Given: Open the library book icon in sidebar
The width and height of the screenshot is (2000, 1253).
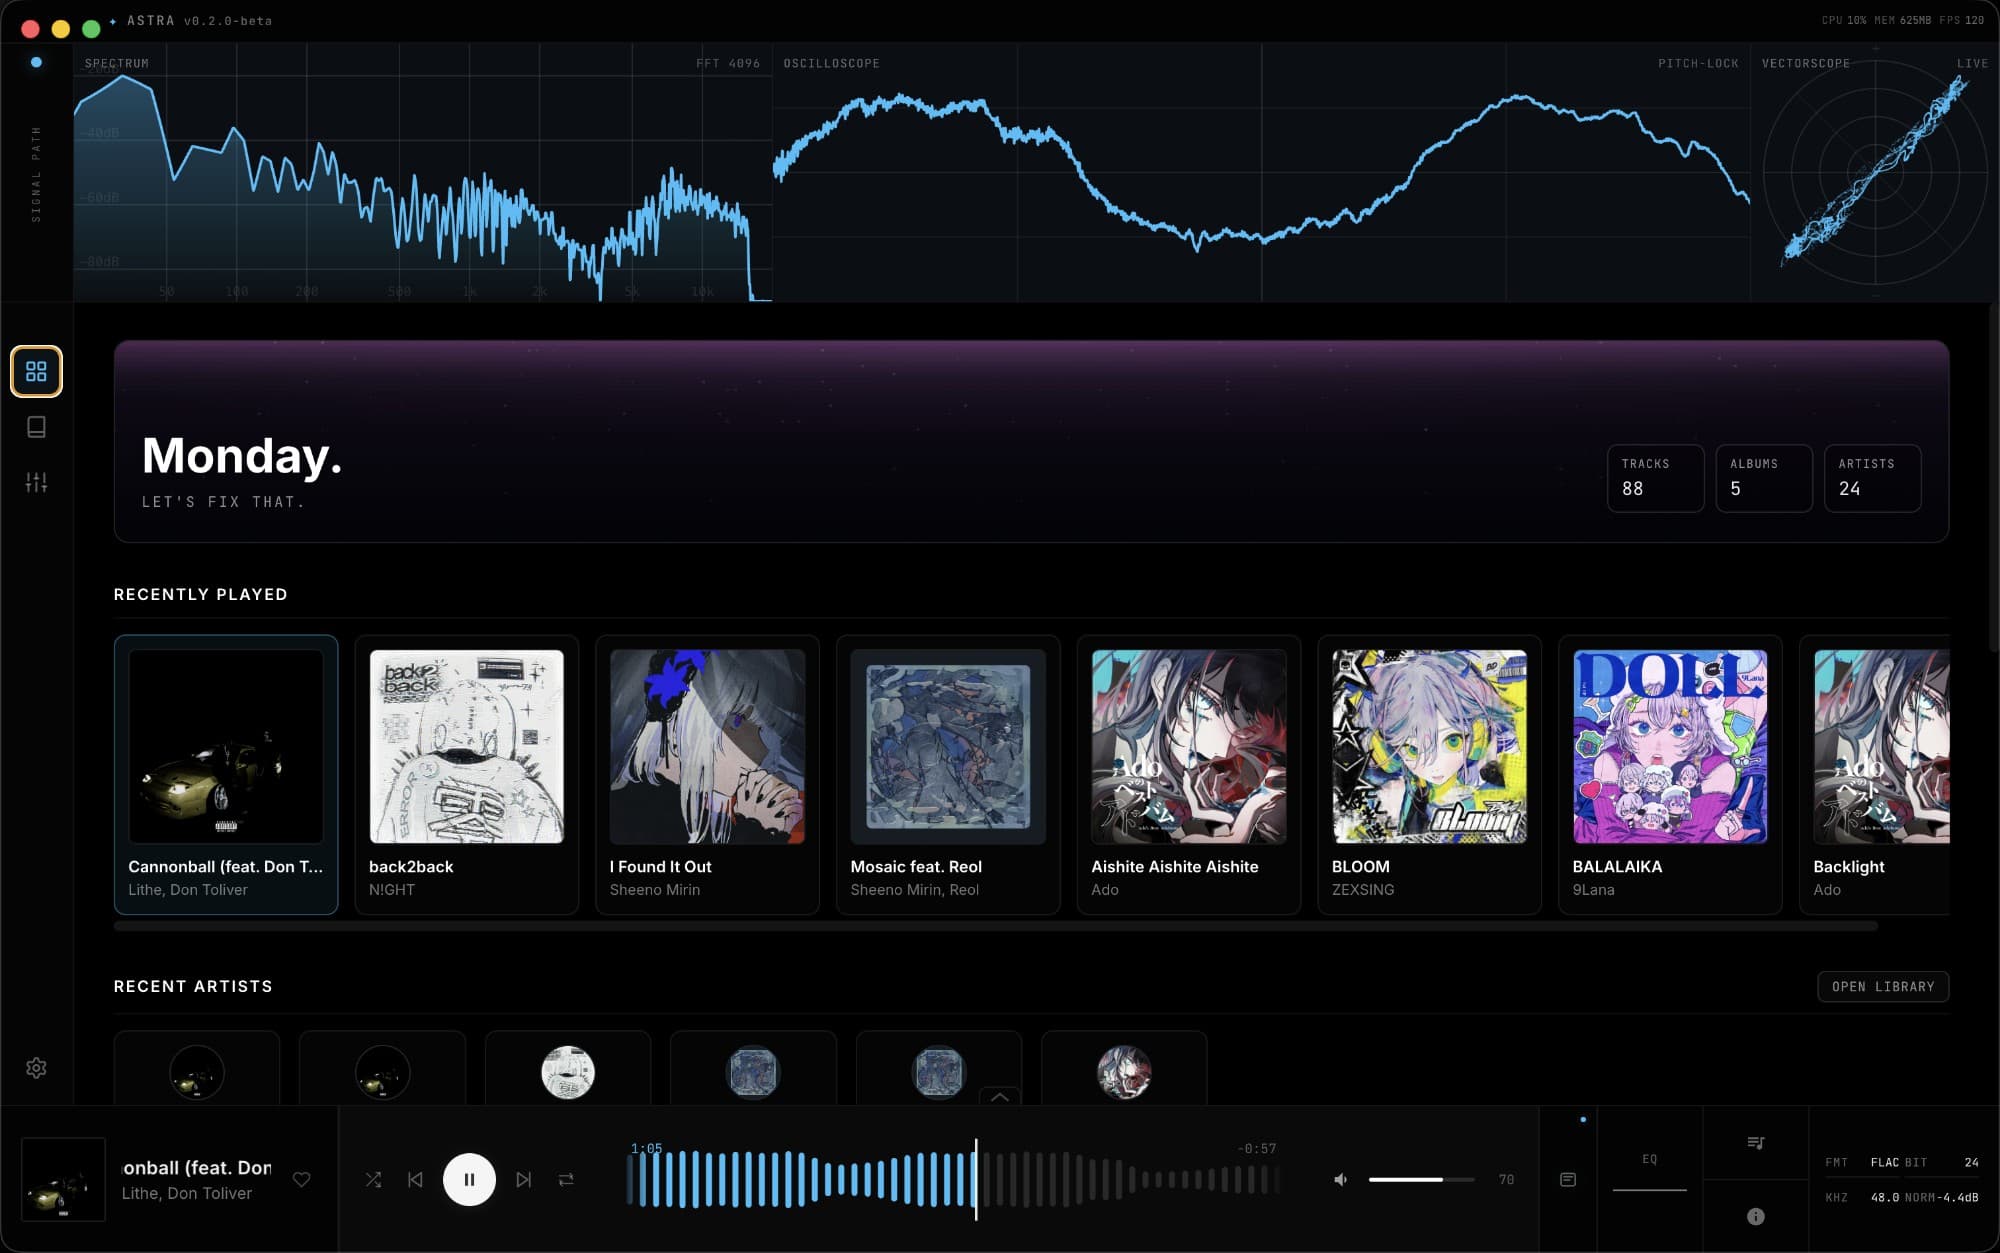Looking at the screenshot, I should [36, 427].
